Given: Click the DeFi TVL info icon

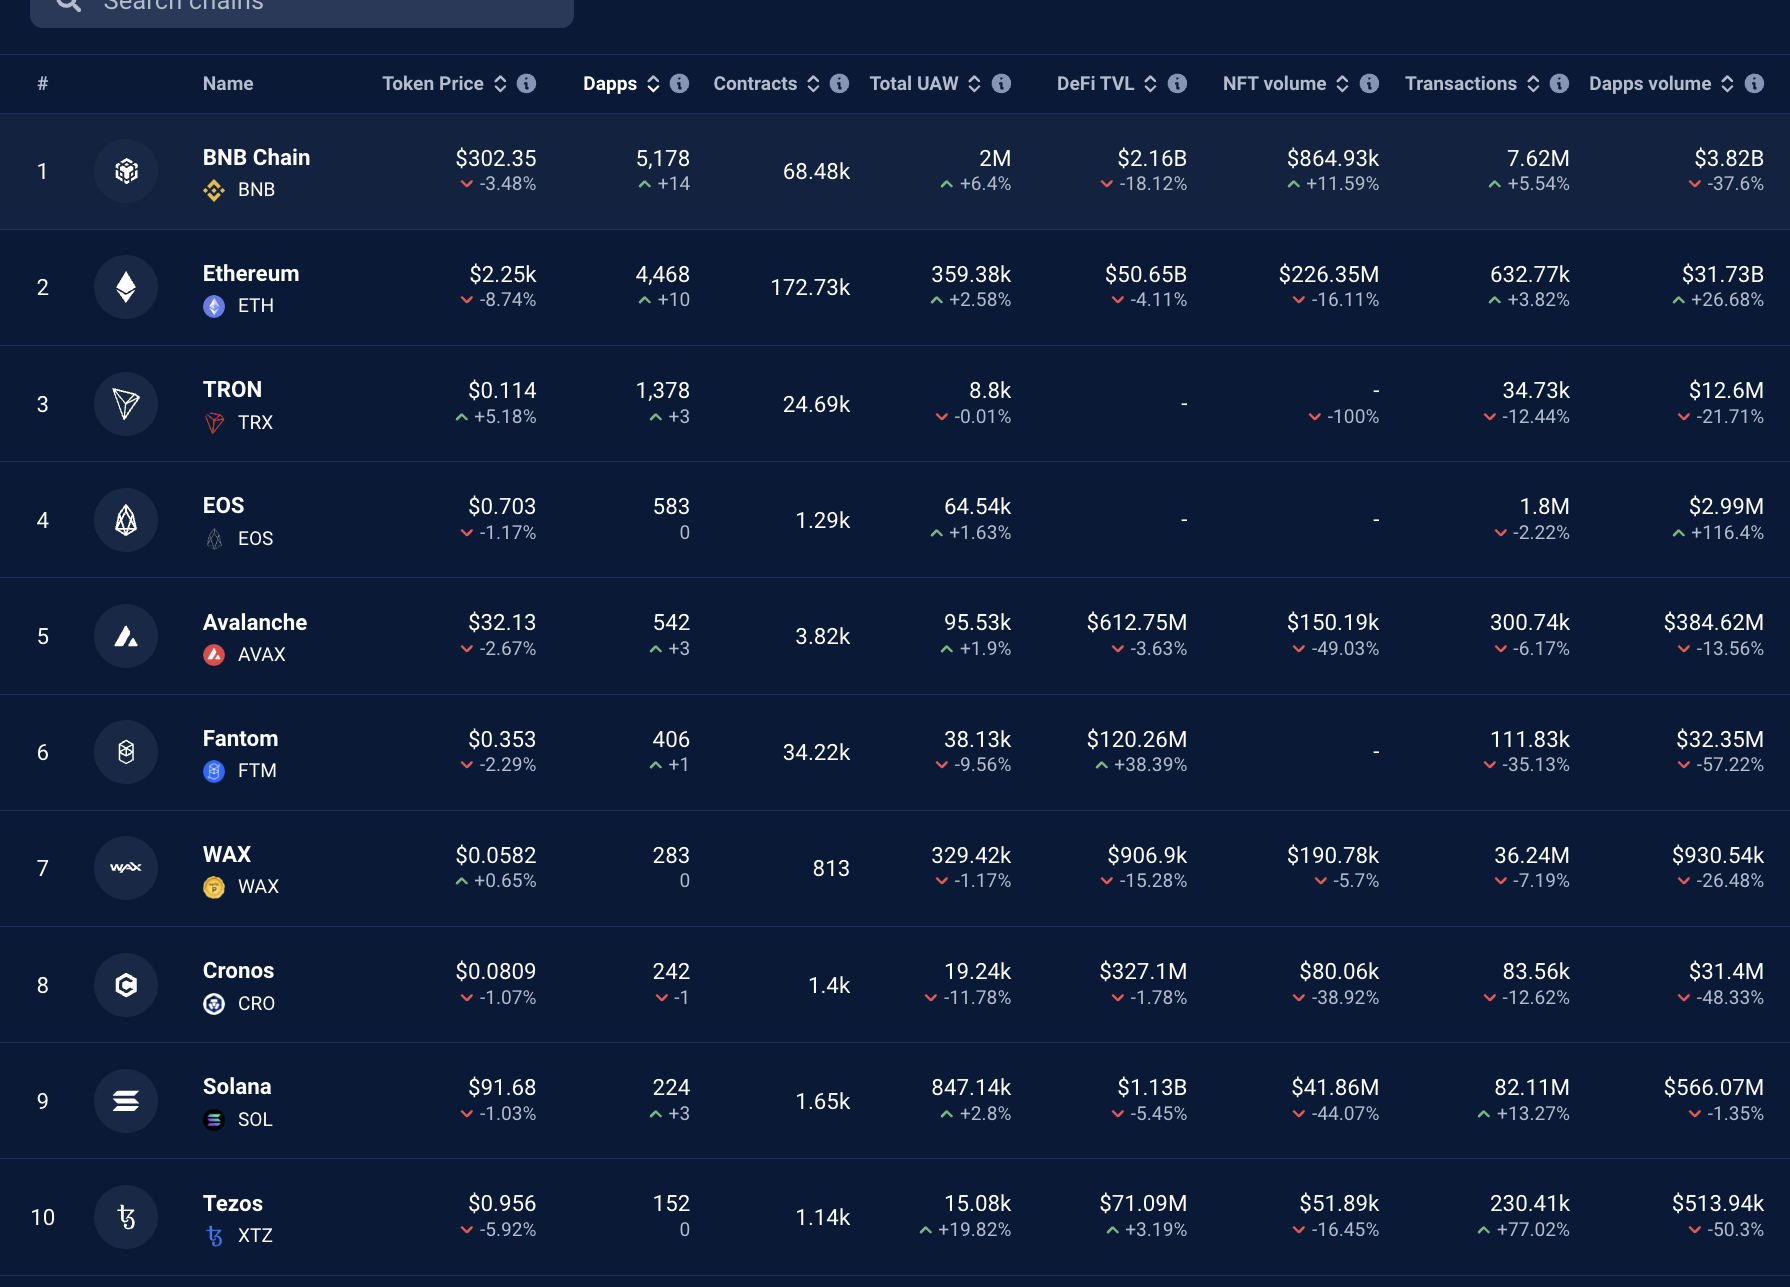Looking at the screenshot, I should point(1177,84).
